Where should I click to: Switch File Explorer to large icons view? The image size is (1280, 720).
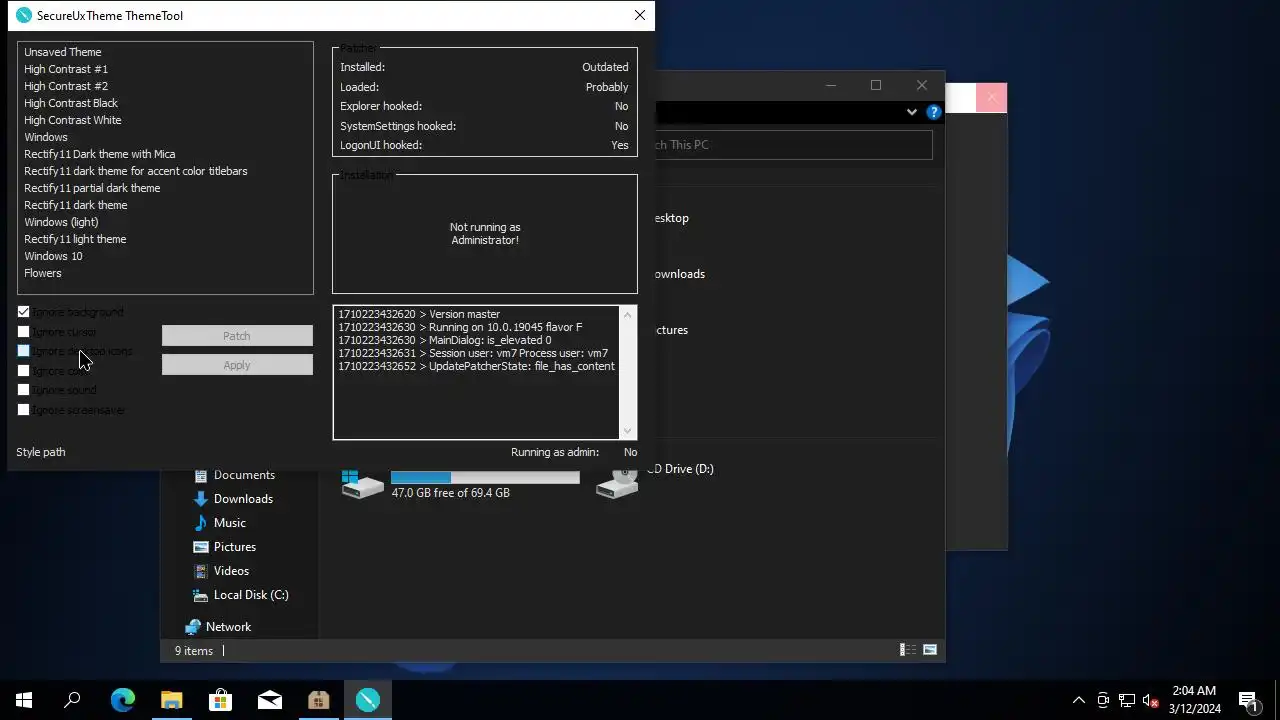coord(930,650)
